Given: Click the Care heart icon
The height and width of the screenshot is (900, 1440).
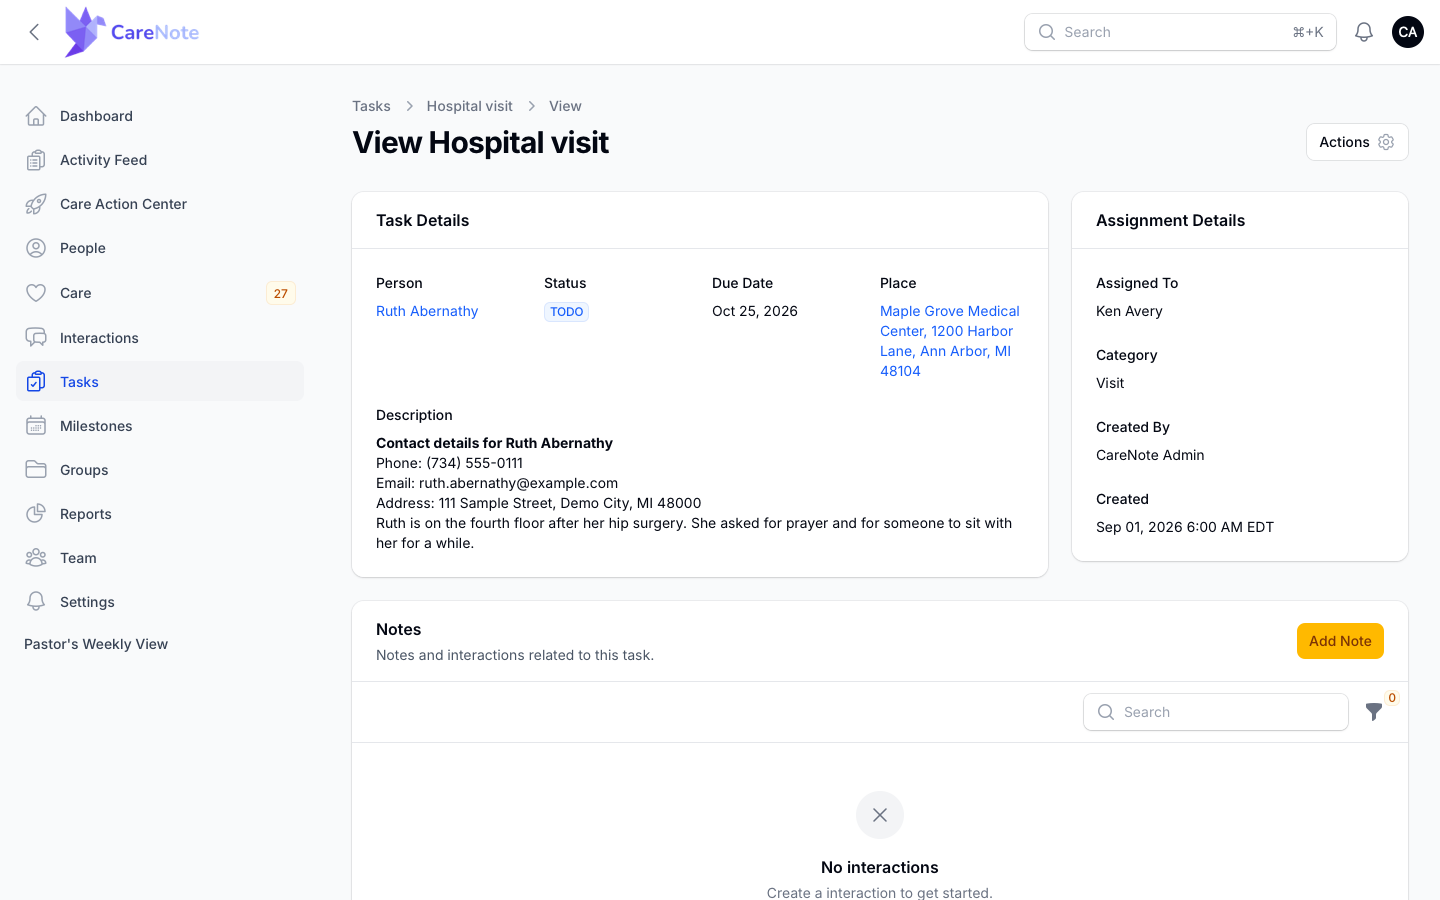Looking at the screenshot, I should [x=36, y=293].
